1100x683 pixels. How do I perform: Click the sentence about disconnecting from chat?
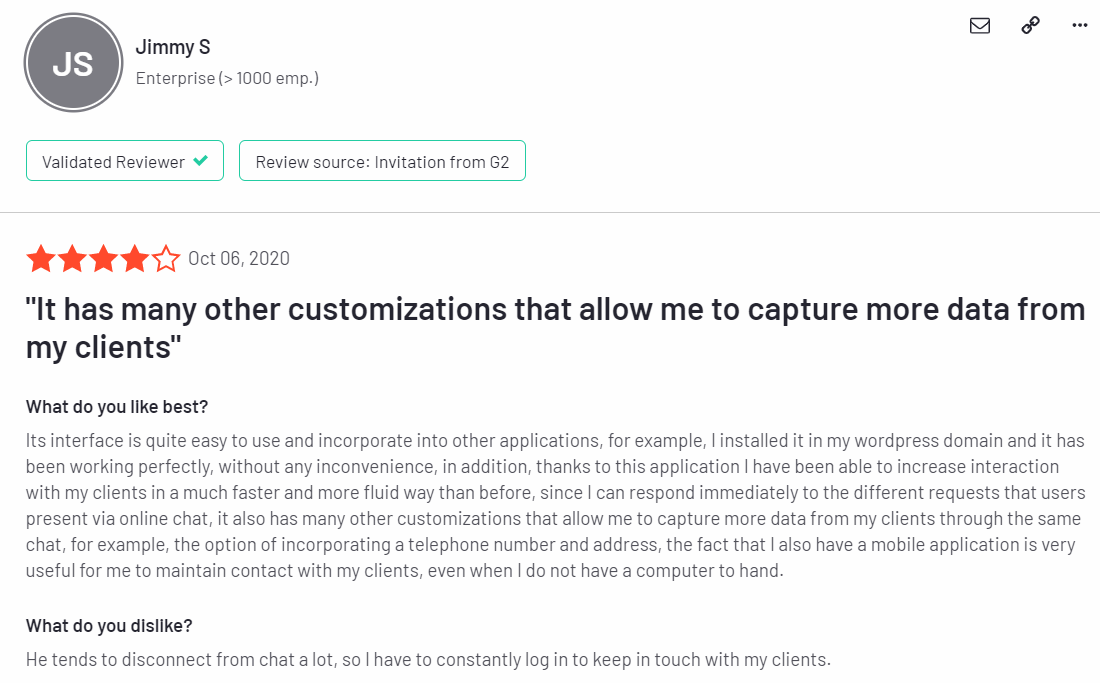coord(428,659)
